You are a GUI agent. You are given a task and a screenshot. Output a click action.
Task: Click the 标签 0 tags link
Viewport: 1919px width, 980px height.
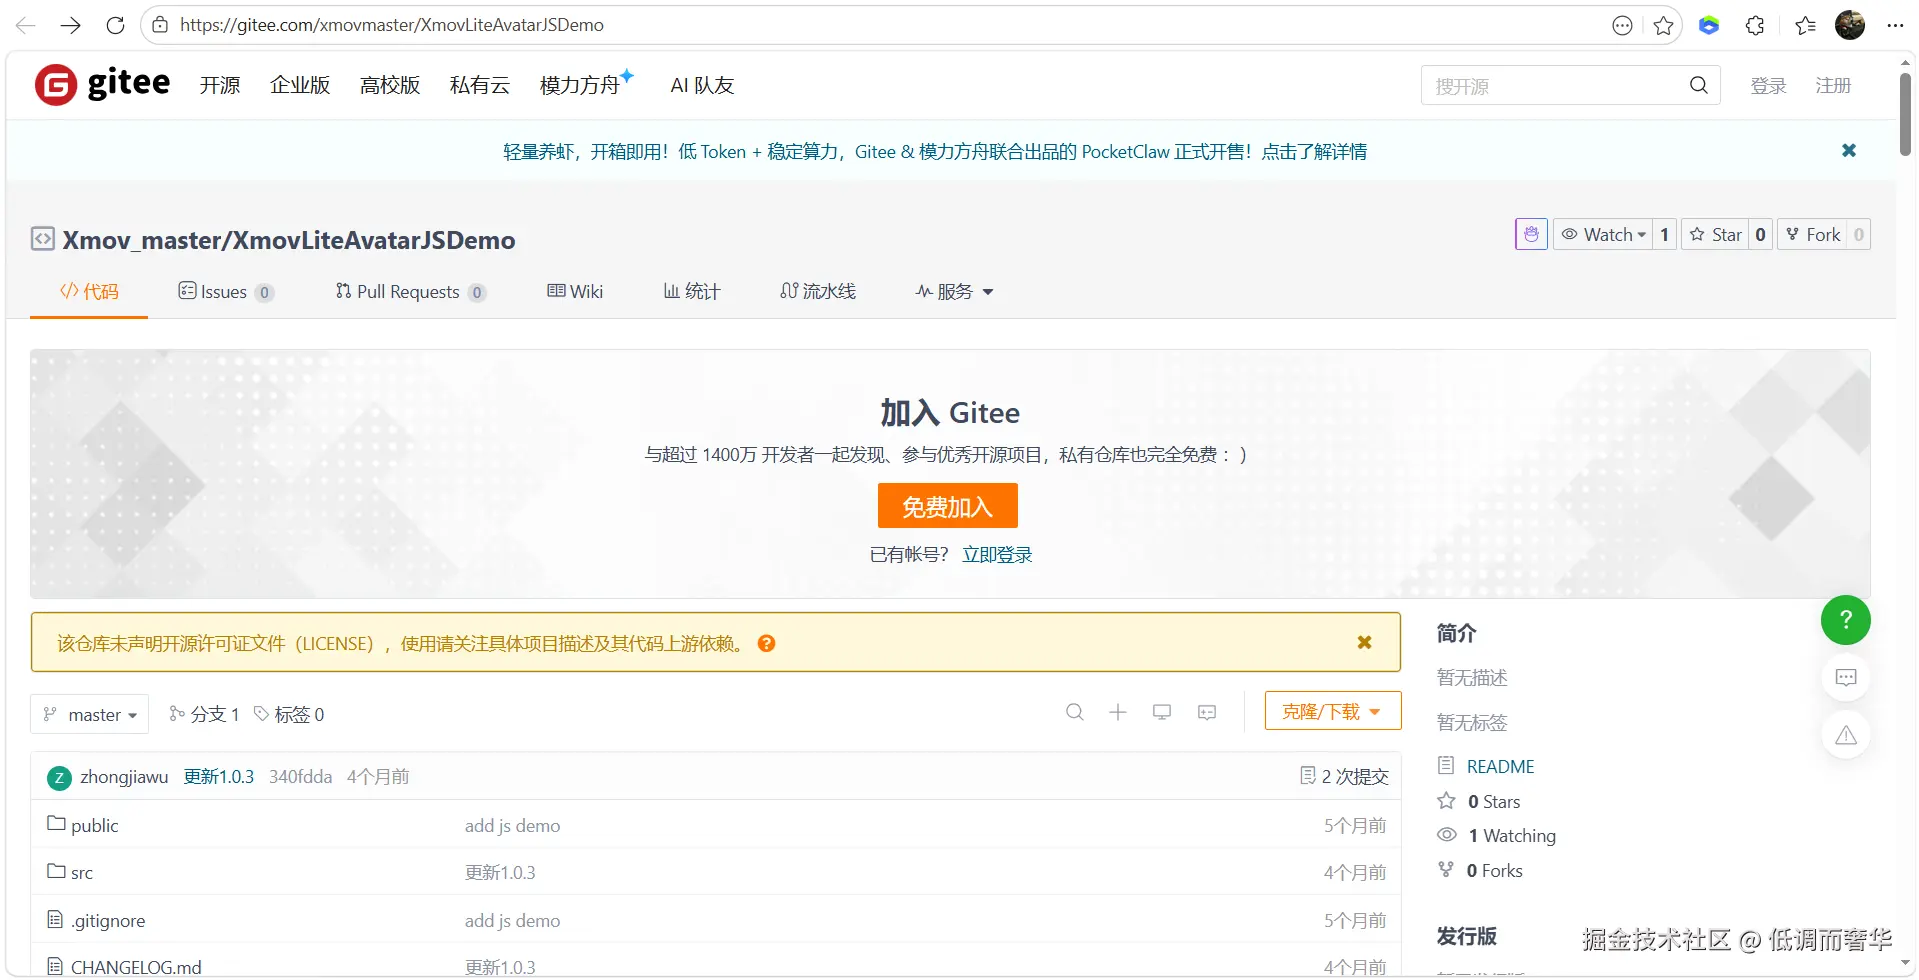(289, 714)
